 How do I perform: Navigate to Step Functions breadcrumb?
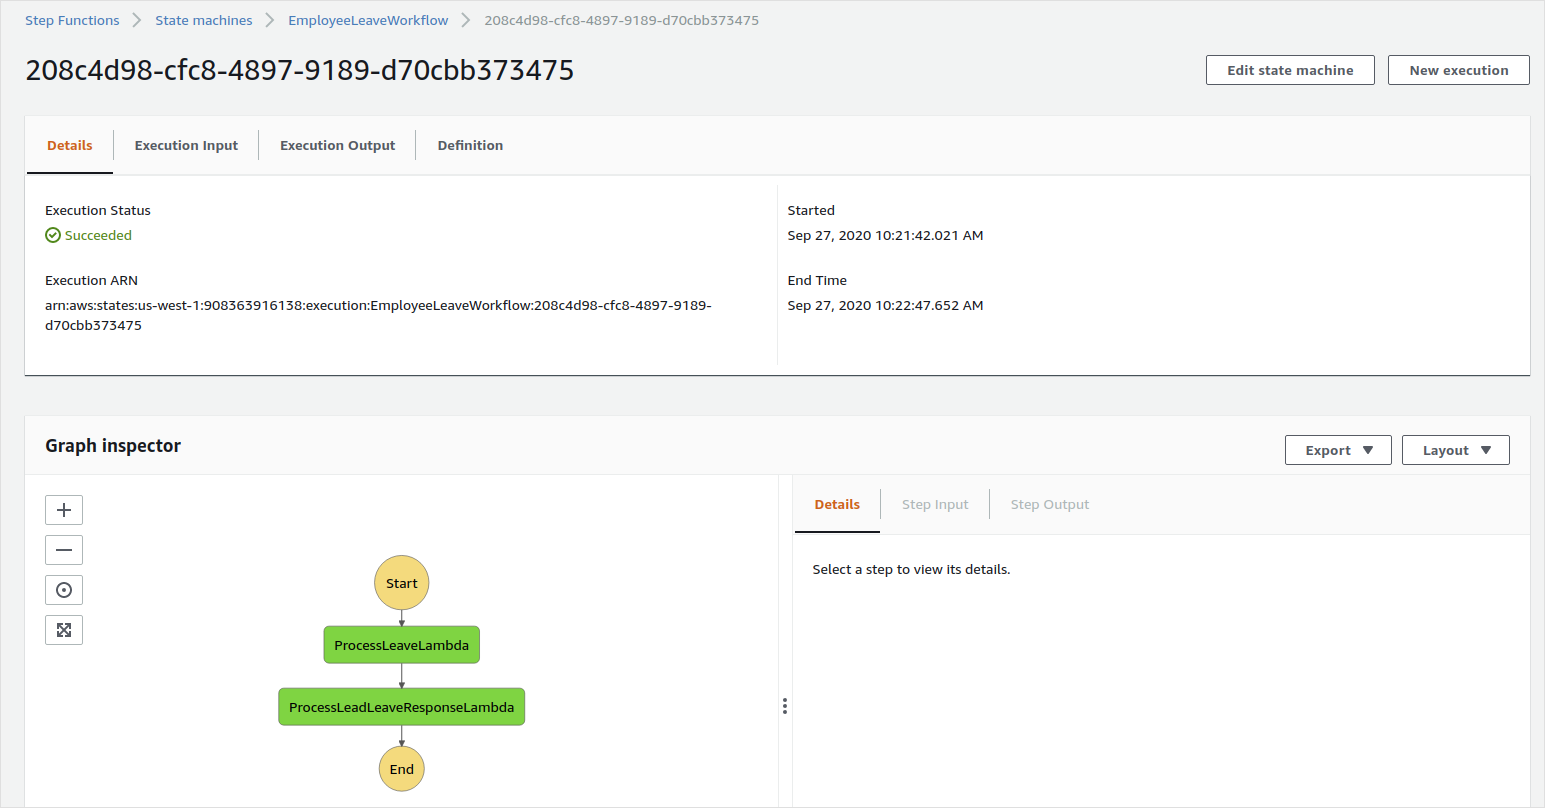(x=72, y=19)
